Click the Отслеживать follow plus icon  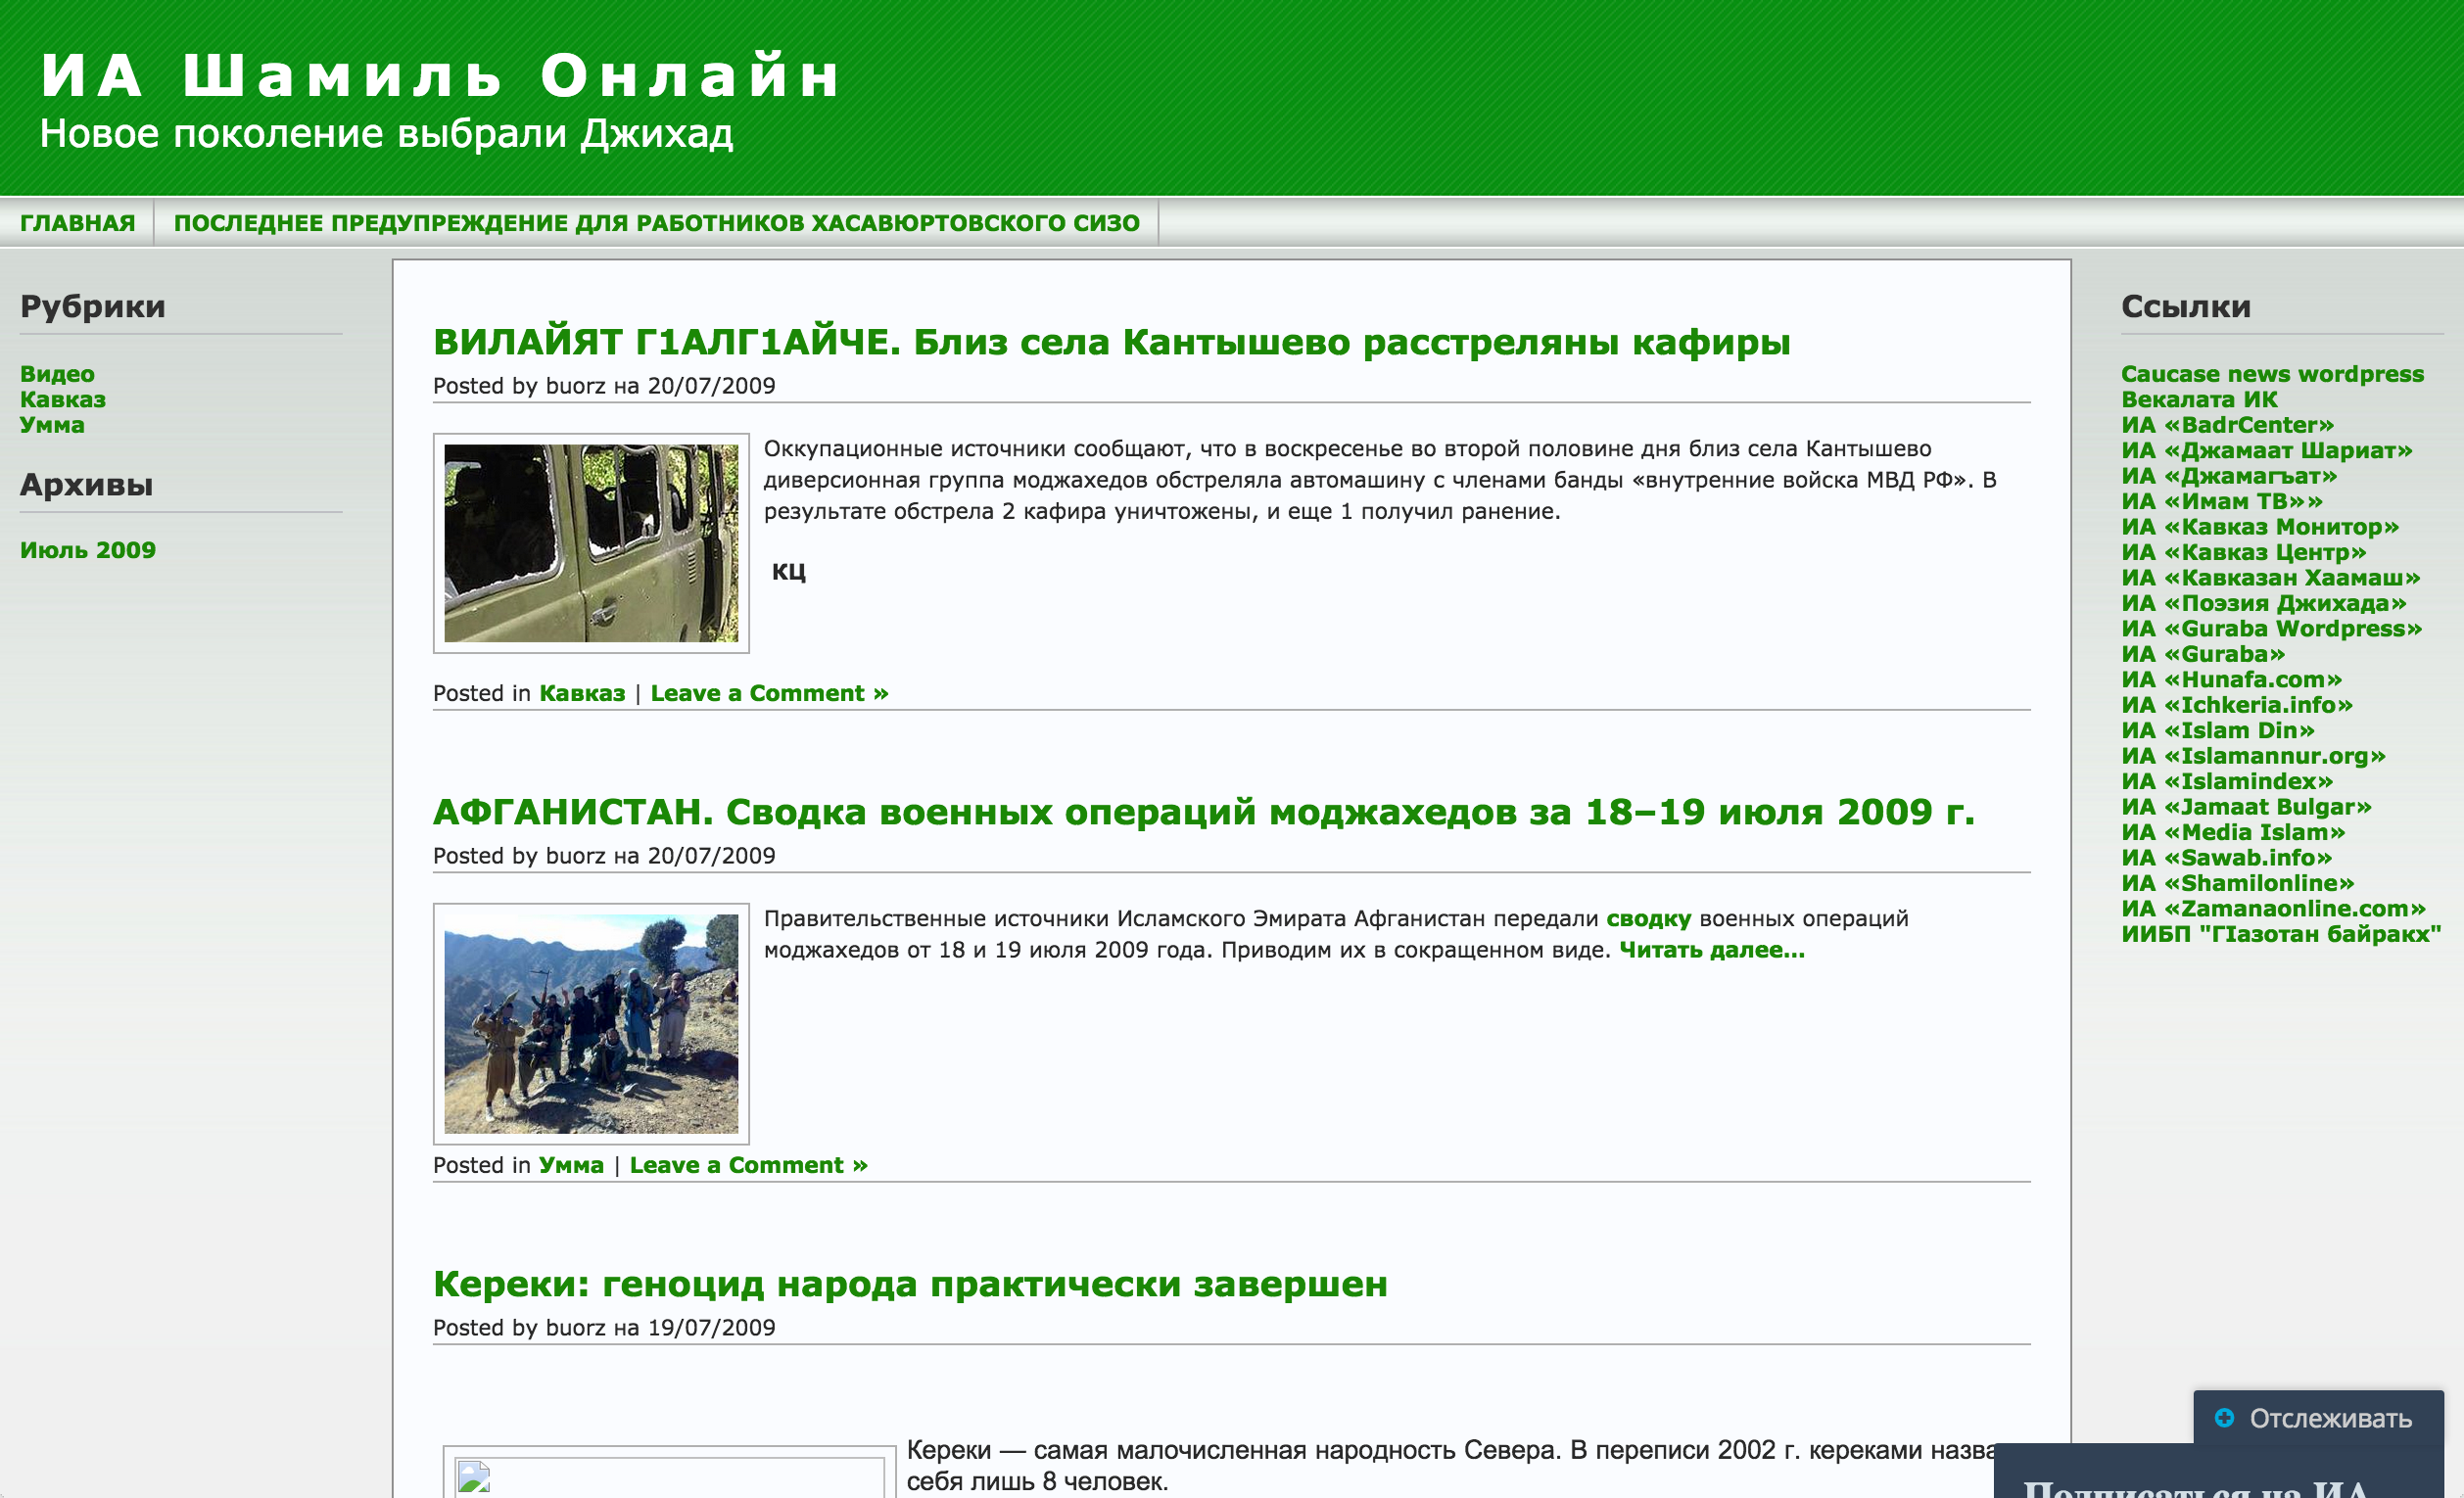[2224, 1418]
